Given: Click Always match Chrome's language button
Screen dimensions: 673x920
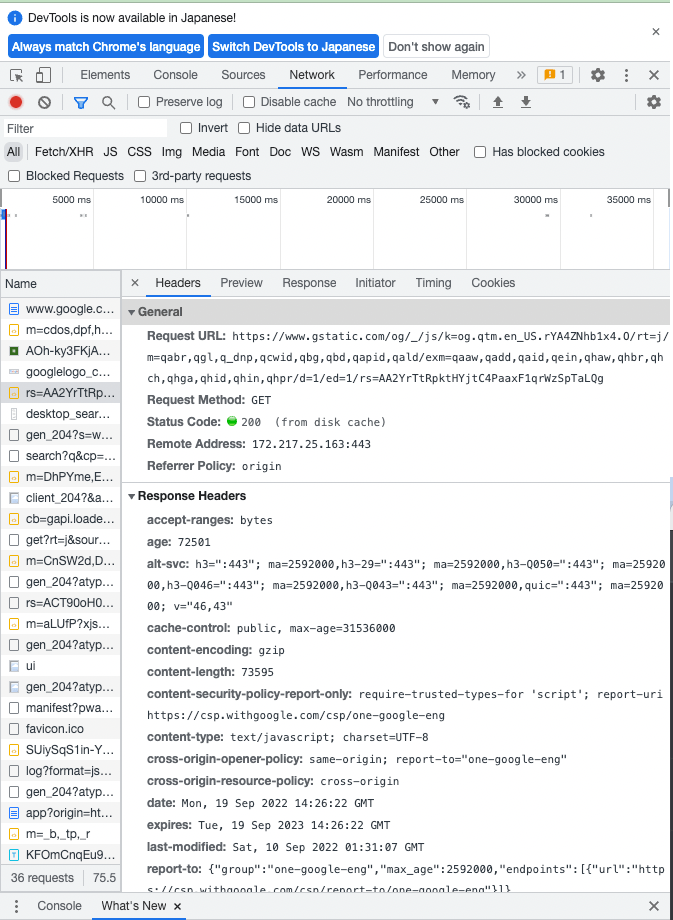Looking at the screenshot, I should tap(106, 46).
